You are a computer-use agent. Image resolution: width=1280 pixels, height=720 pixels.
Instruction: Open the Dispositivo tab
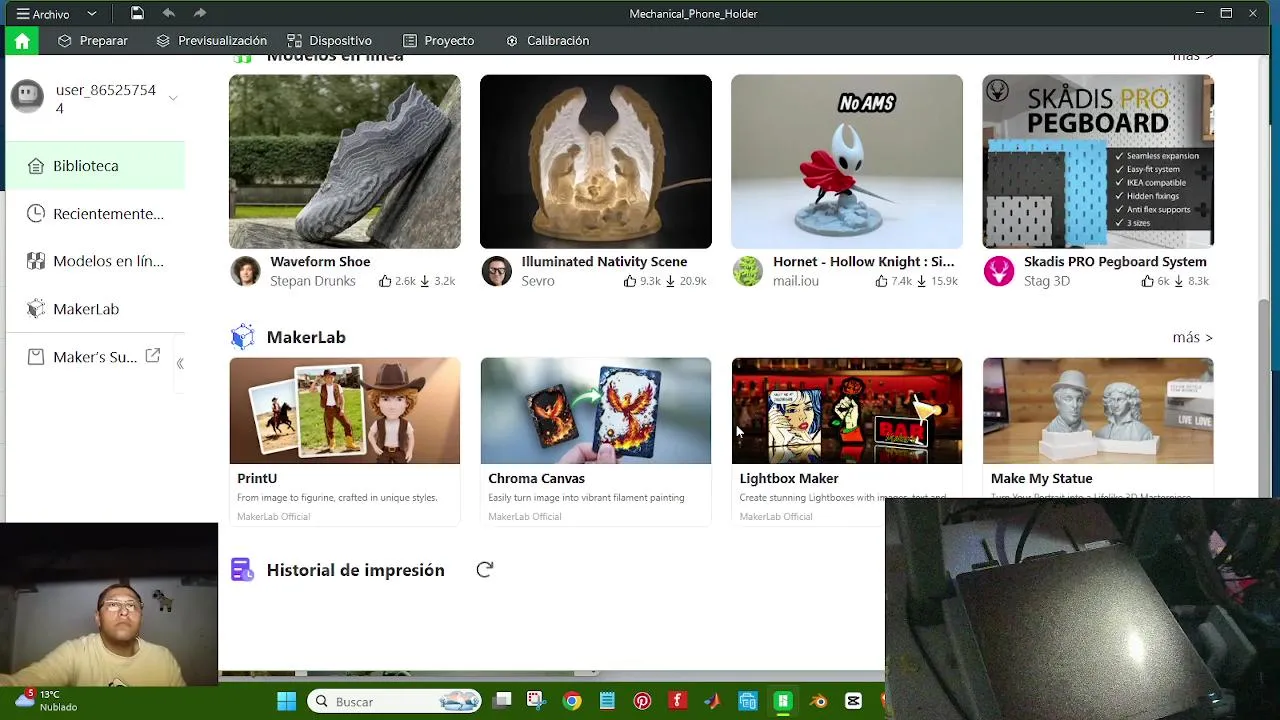(x=329, y=41)
